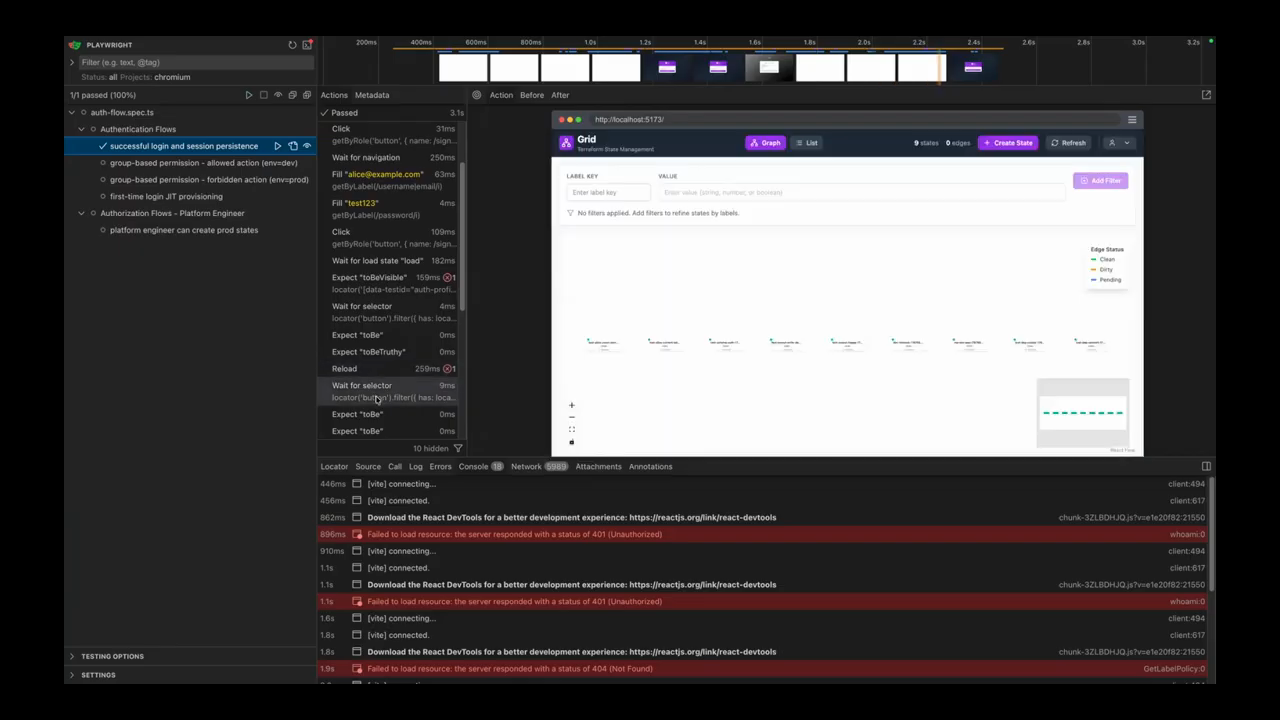The width and height of the screenshot is (1280, 720).
Task: Select the Before snapshot view
Action: tap(532, 95)
